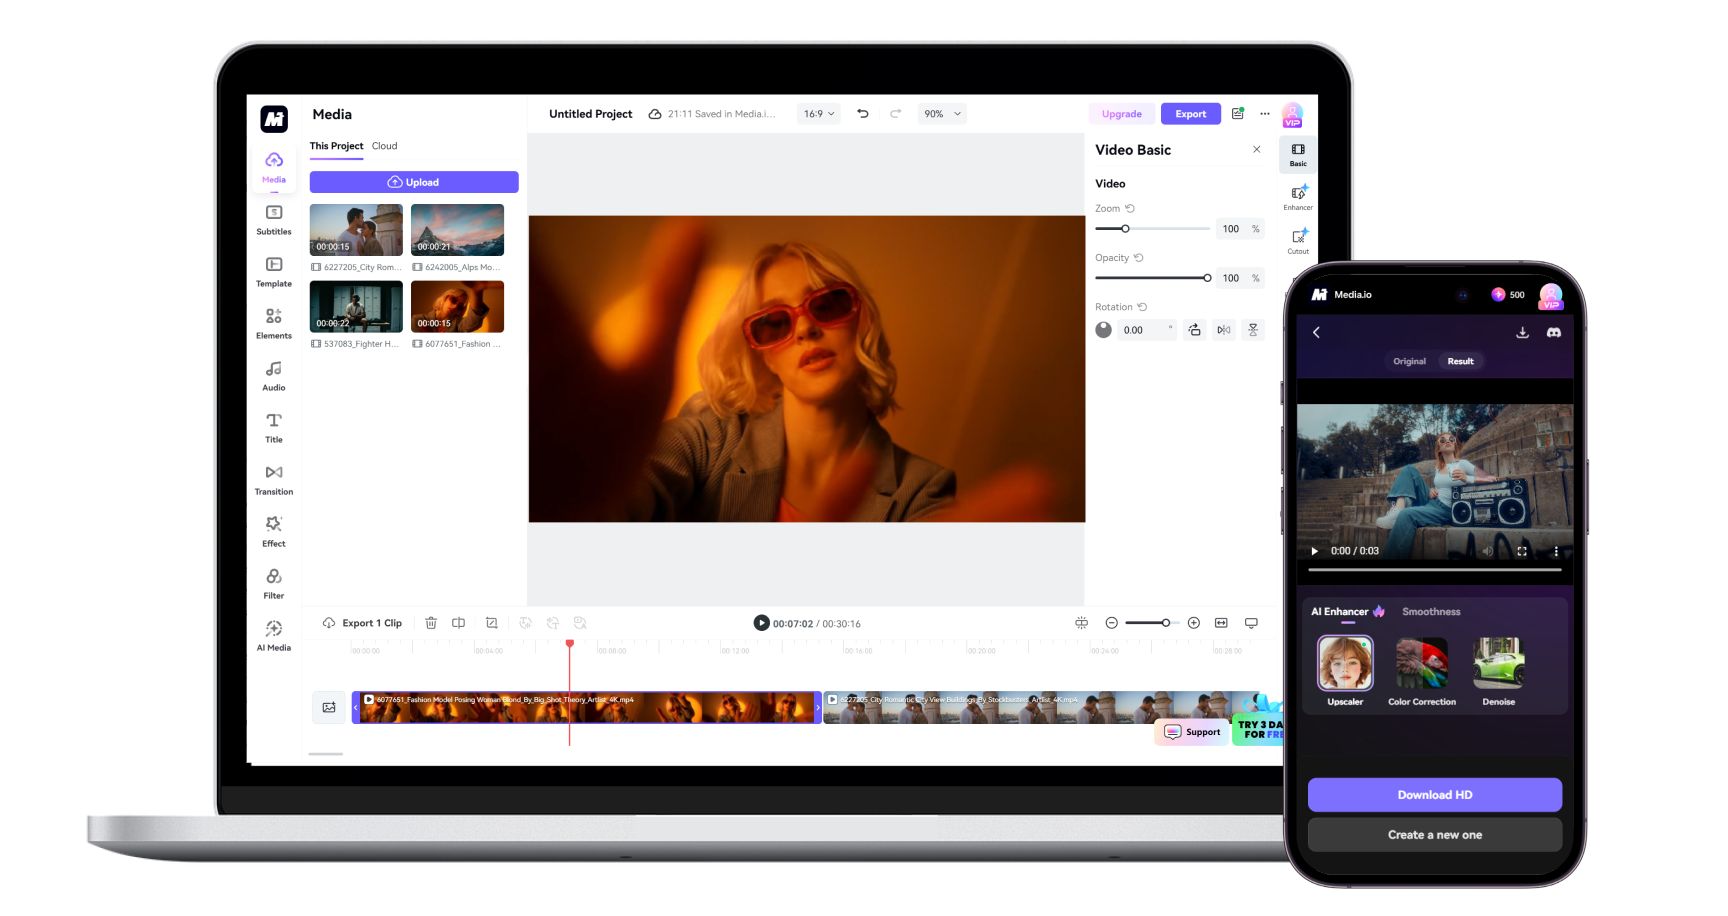1728x916 pixels.
Task: Click the split clip icon on timeline toolbar
Action: click(x=459, y=622)
